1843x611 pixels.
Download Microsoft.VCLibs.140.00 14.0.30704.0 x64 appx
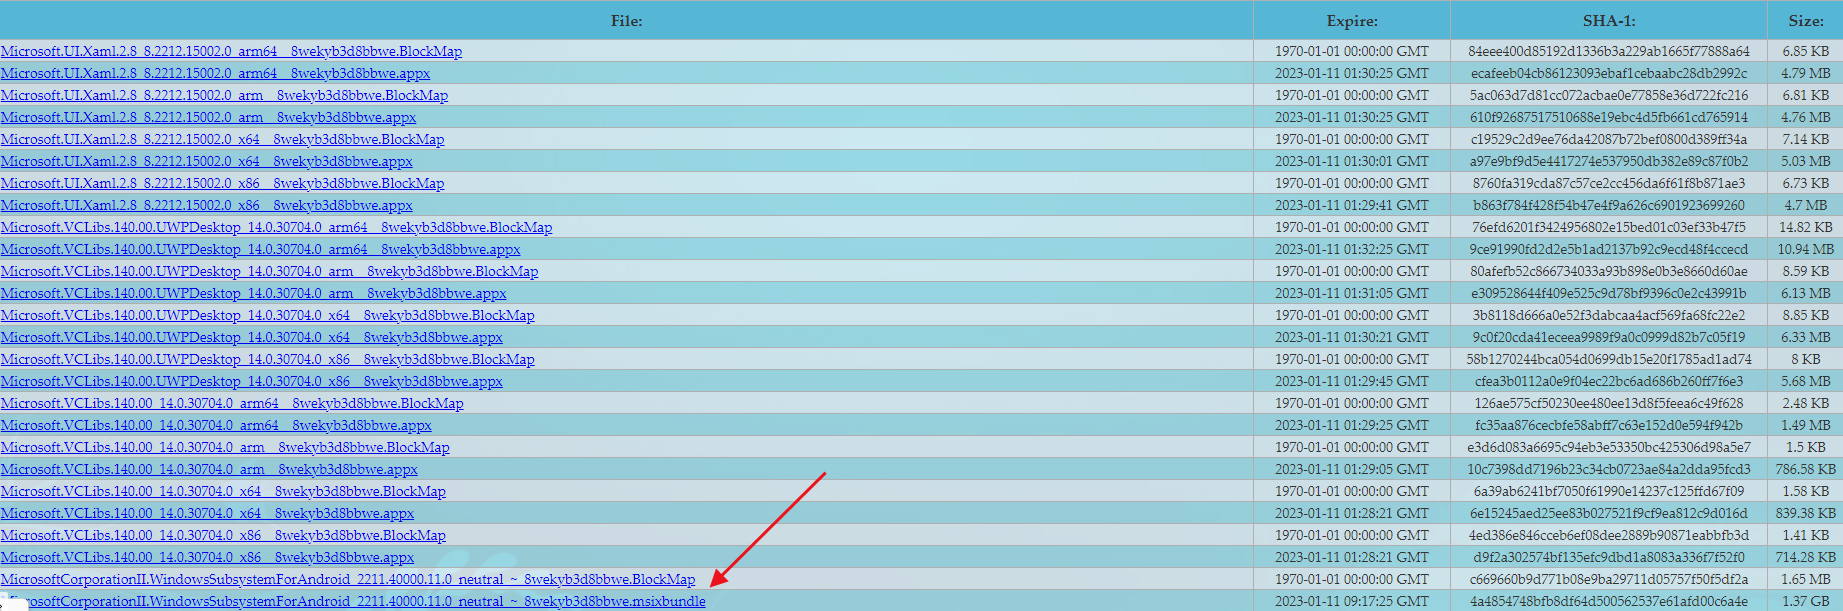(x=207, y=513)
